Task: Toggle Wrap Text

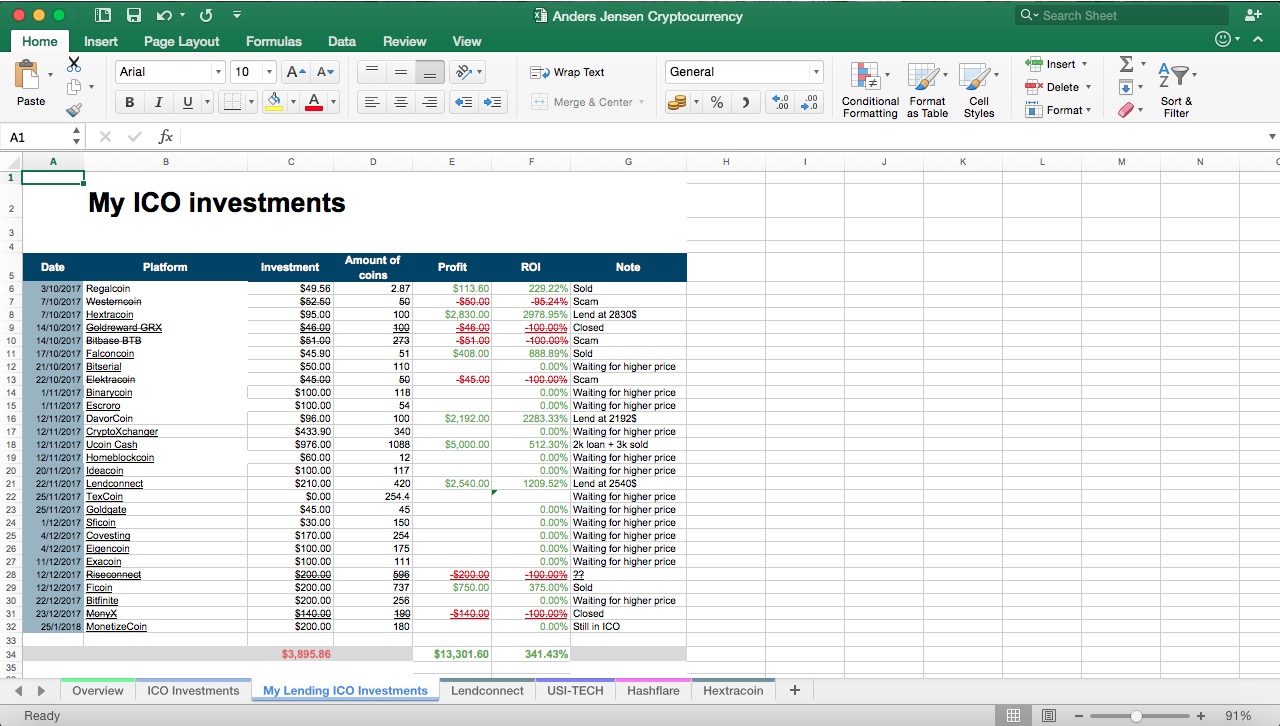Action: (x=567, y=72)
